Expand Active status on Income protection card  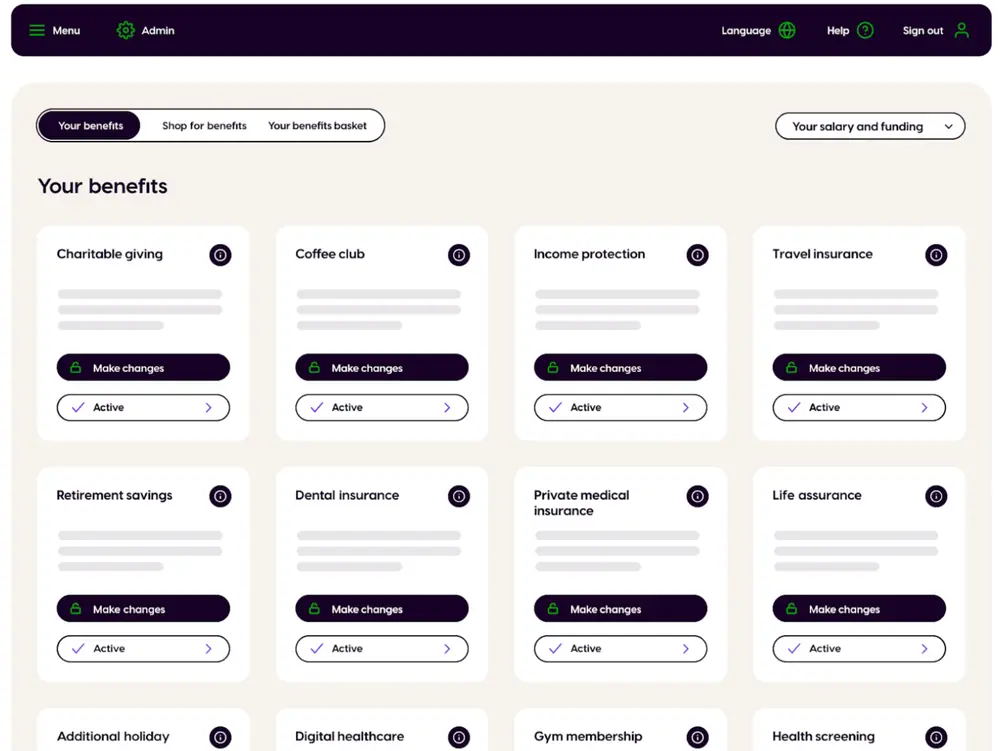(620, 407)
